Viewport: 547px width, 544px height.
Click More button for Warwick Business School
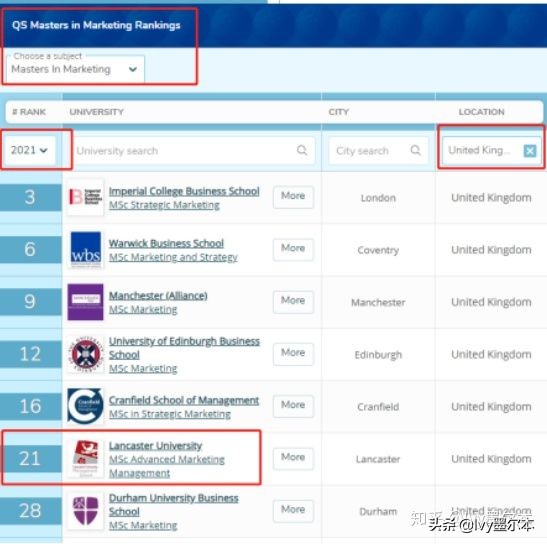coord(293,249)
